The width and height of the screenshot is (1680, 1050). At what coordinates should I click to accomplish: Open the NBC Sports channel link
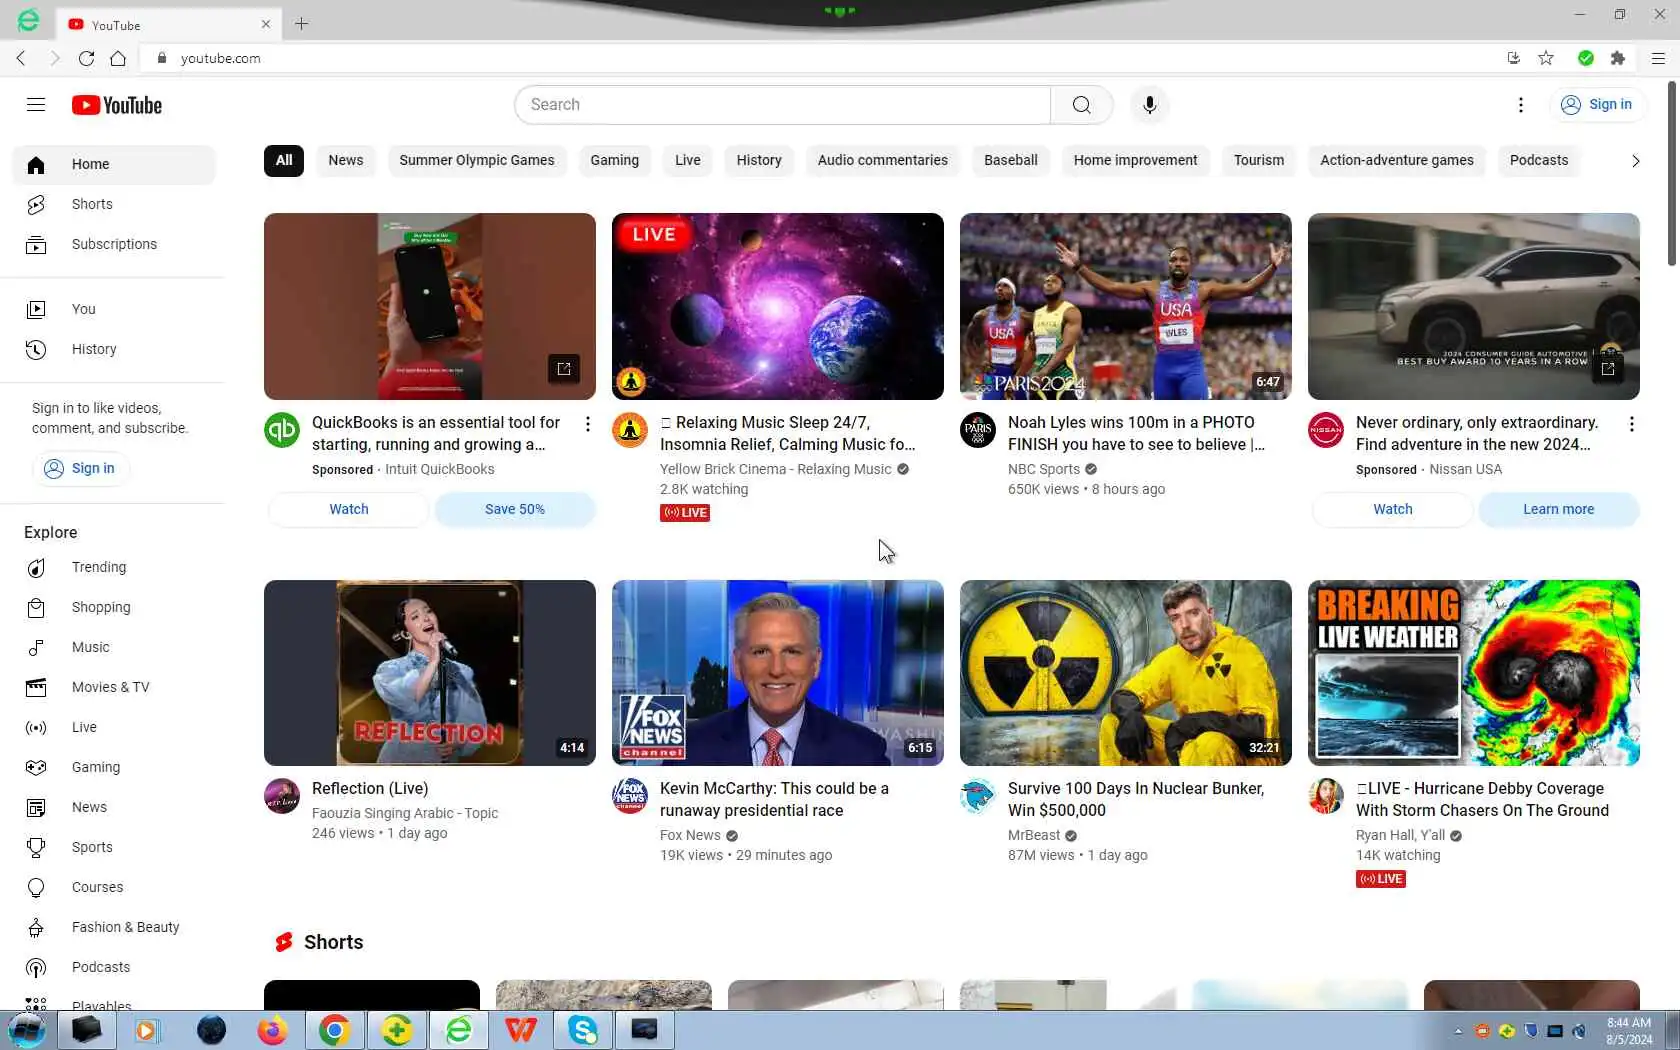click(1044, 469)
